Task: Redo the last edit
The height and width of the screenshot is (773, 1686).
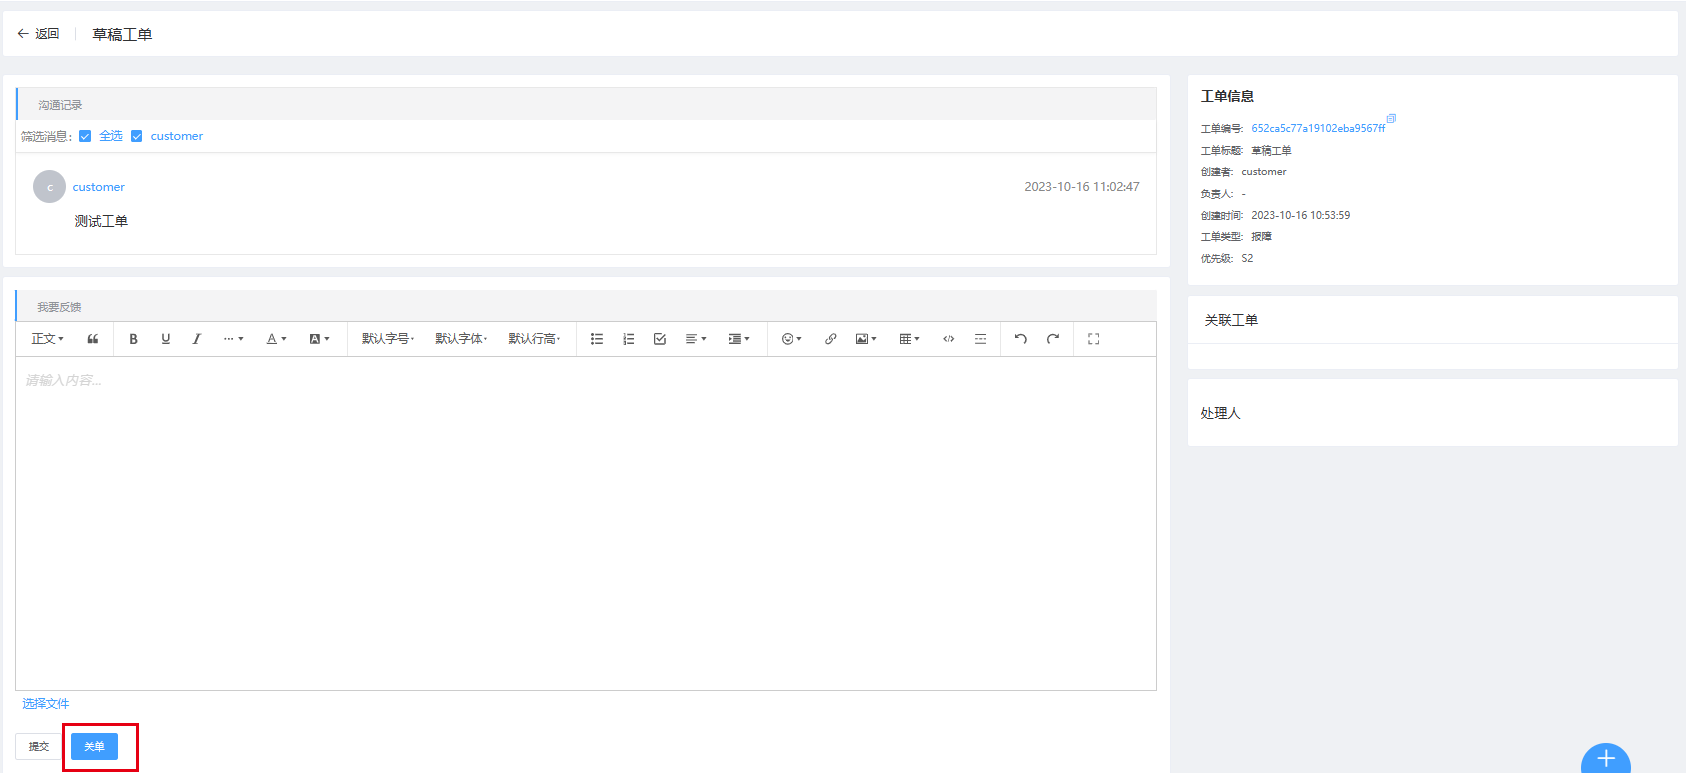Action: point(1053,339)
